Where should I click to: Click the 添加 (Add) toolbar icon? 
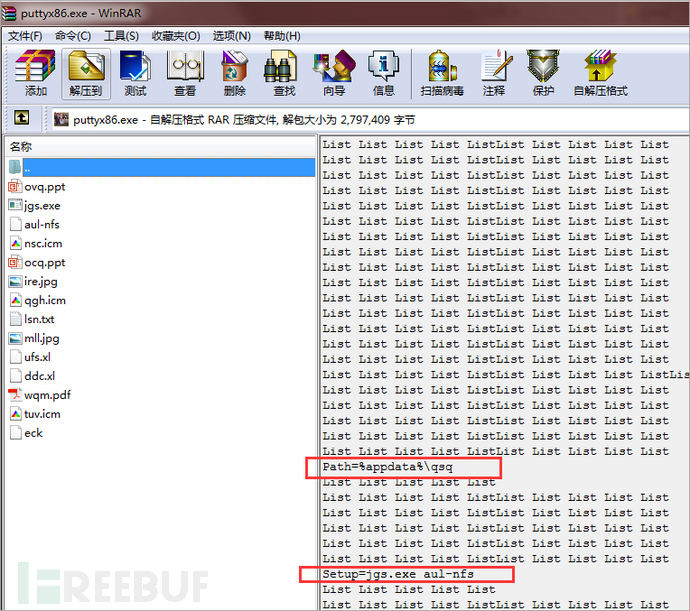(35, 66)
